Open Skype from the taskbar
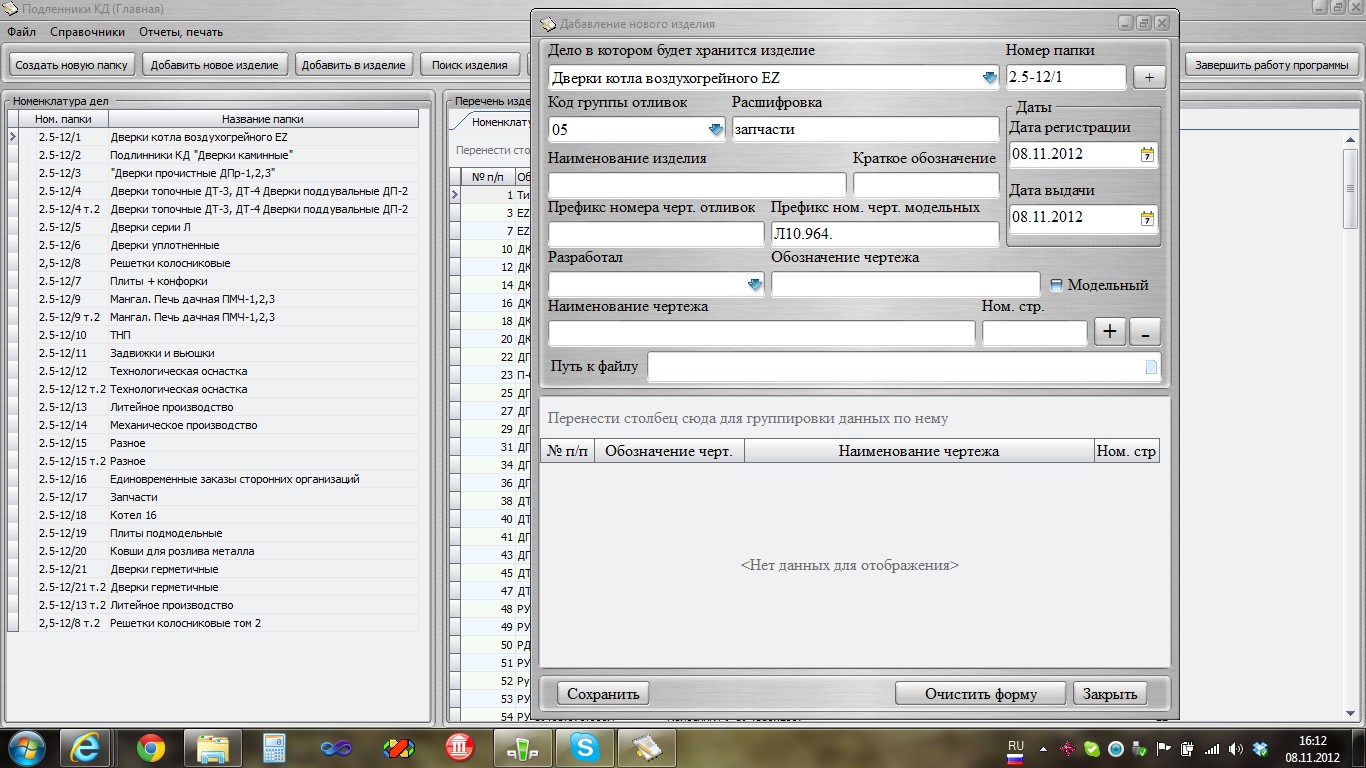This screenshot has height=768, width=1366. click(x=585, y=747)
